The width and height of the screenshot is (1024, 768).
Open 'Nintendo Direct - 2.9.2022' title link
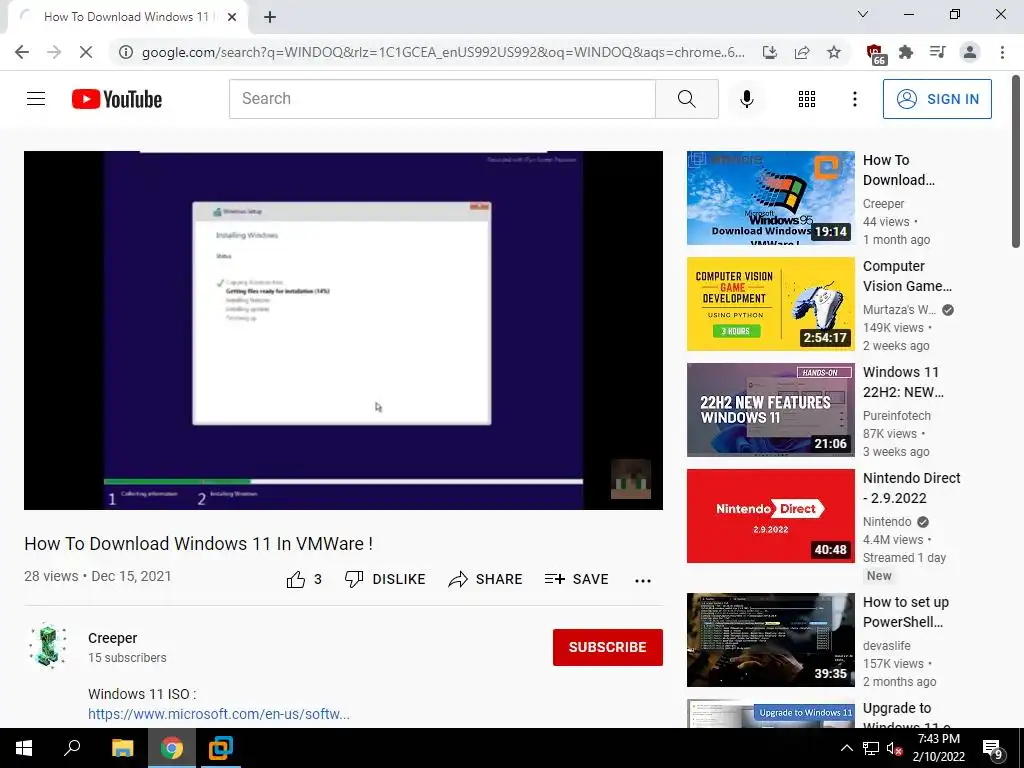(912, 488)
